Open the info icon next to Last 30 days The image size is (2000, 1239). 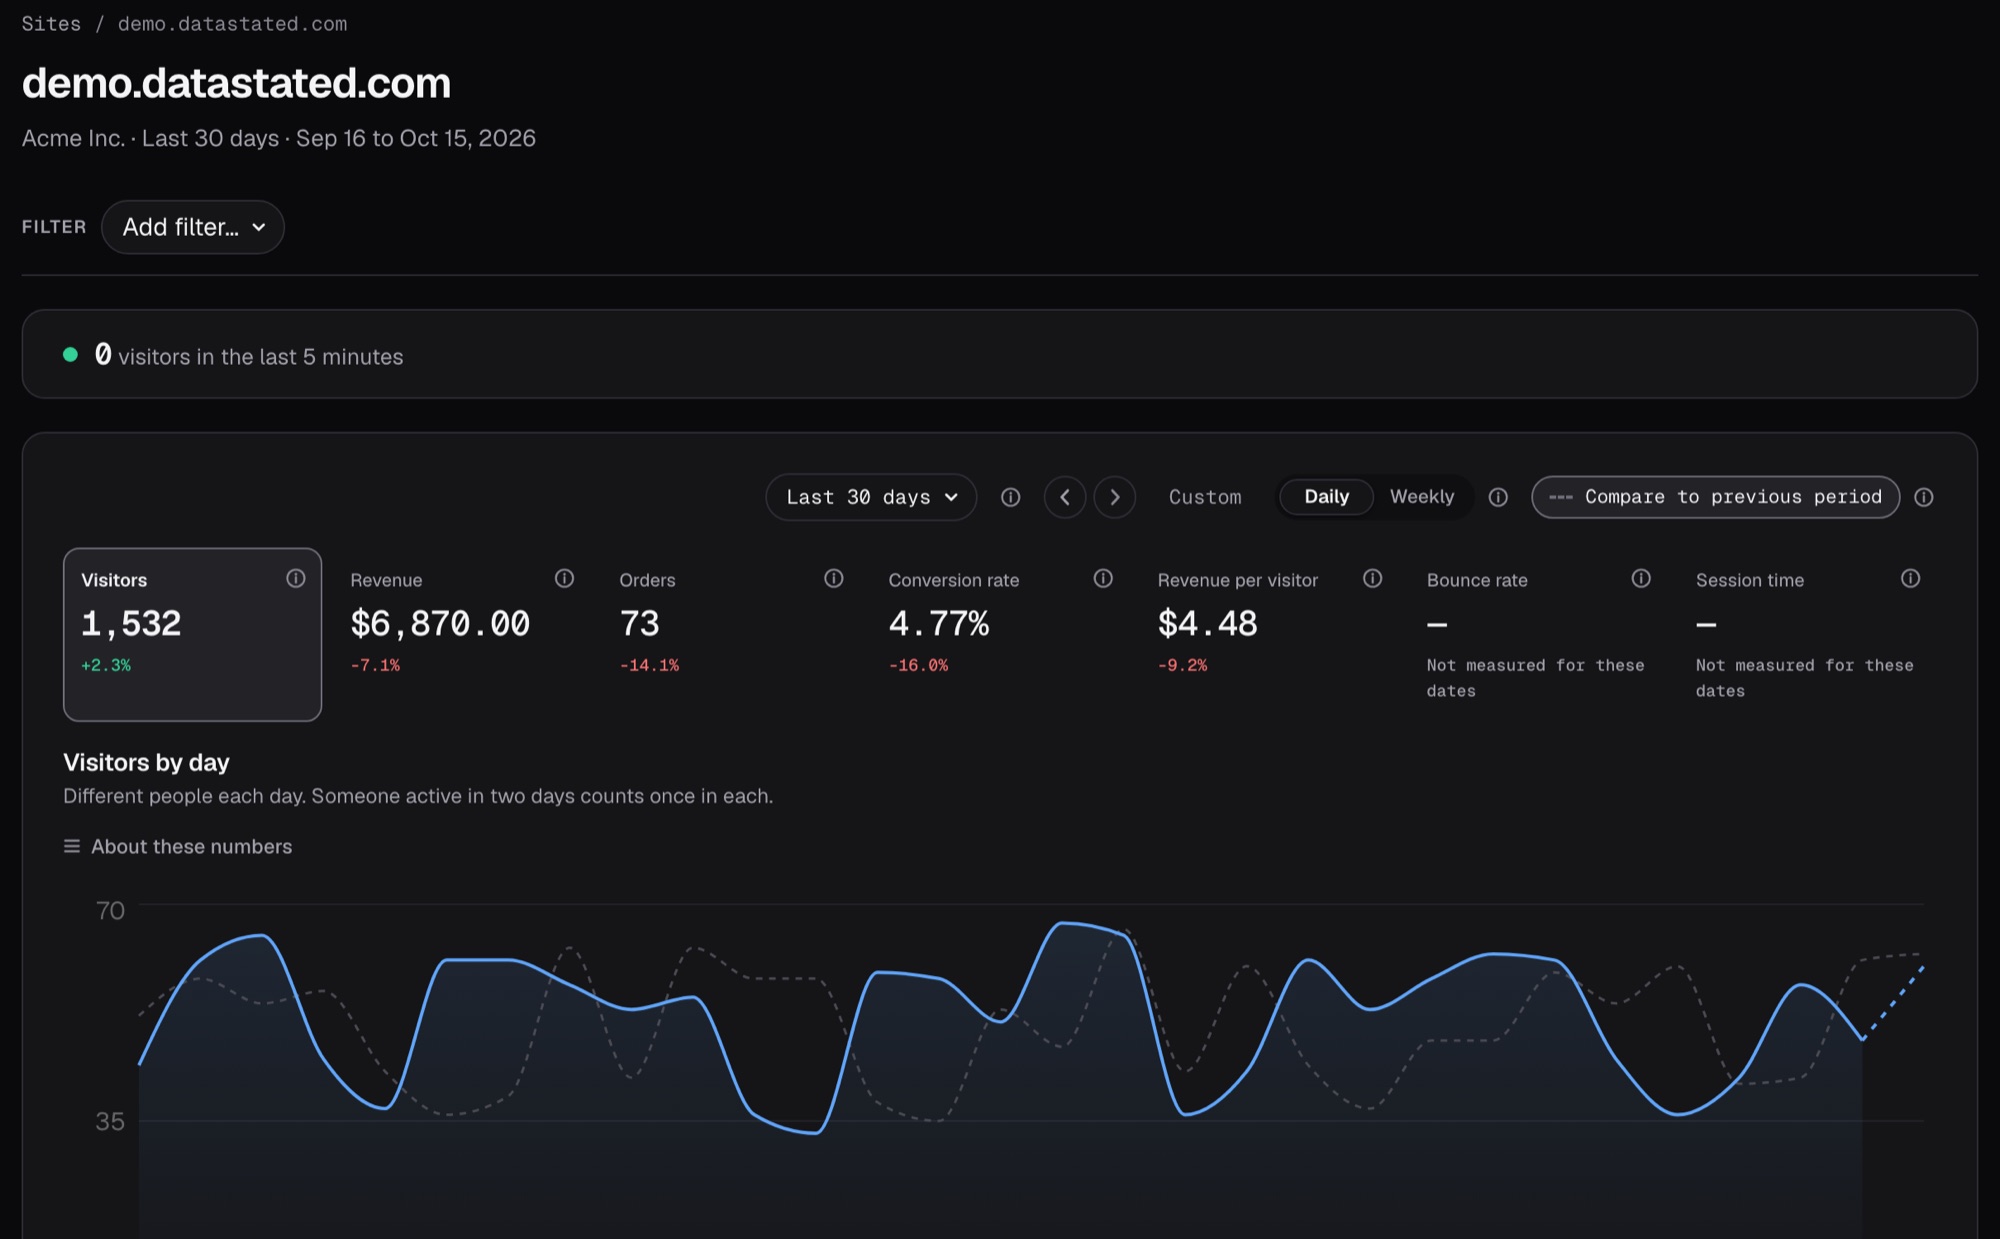pyautogui.click(x=1011, y=497)
